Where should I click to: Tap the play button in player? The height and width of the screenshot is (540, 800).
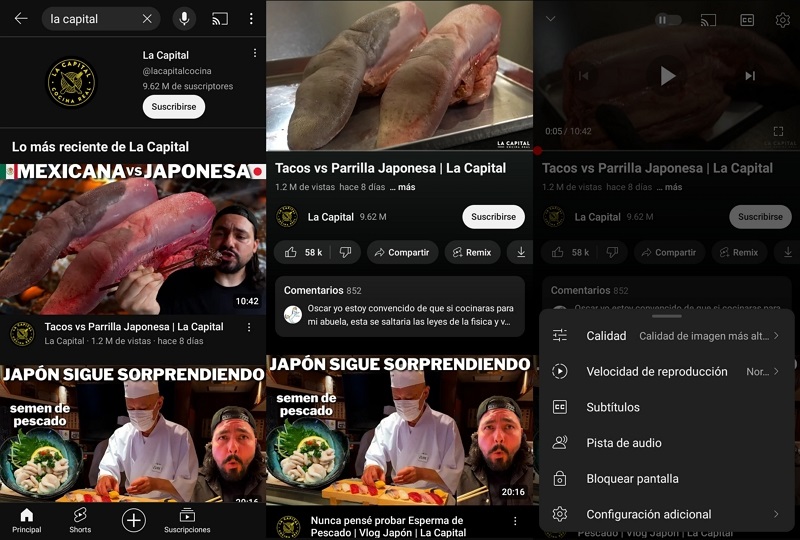(667, 76)
